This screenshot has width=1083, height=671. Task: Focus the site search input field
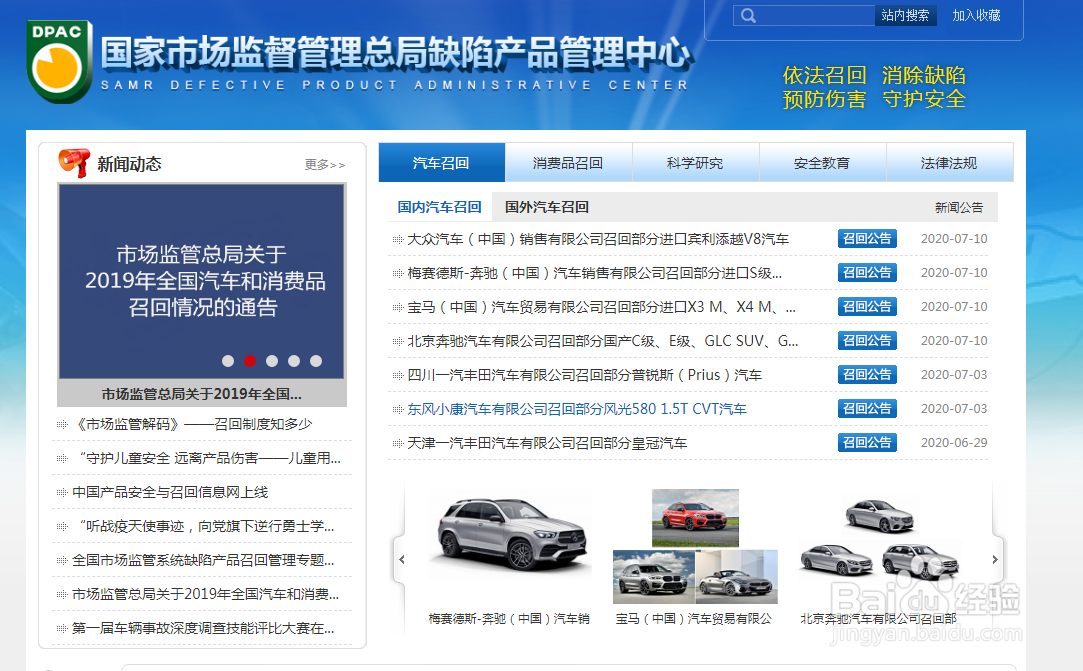point(804,15)
